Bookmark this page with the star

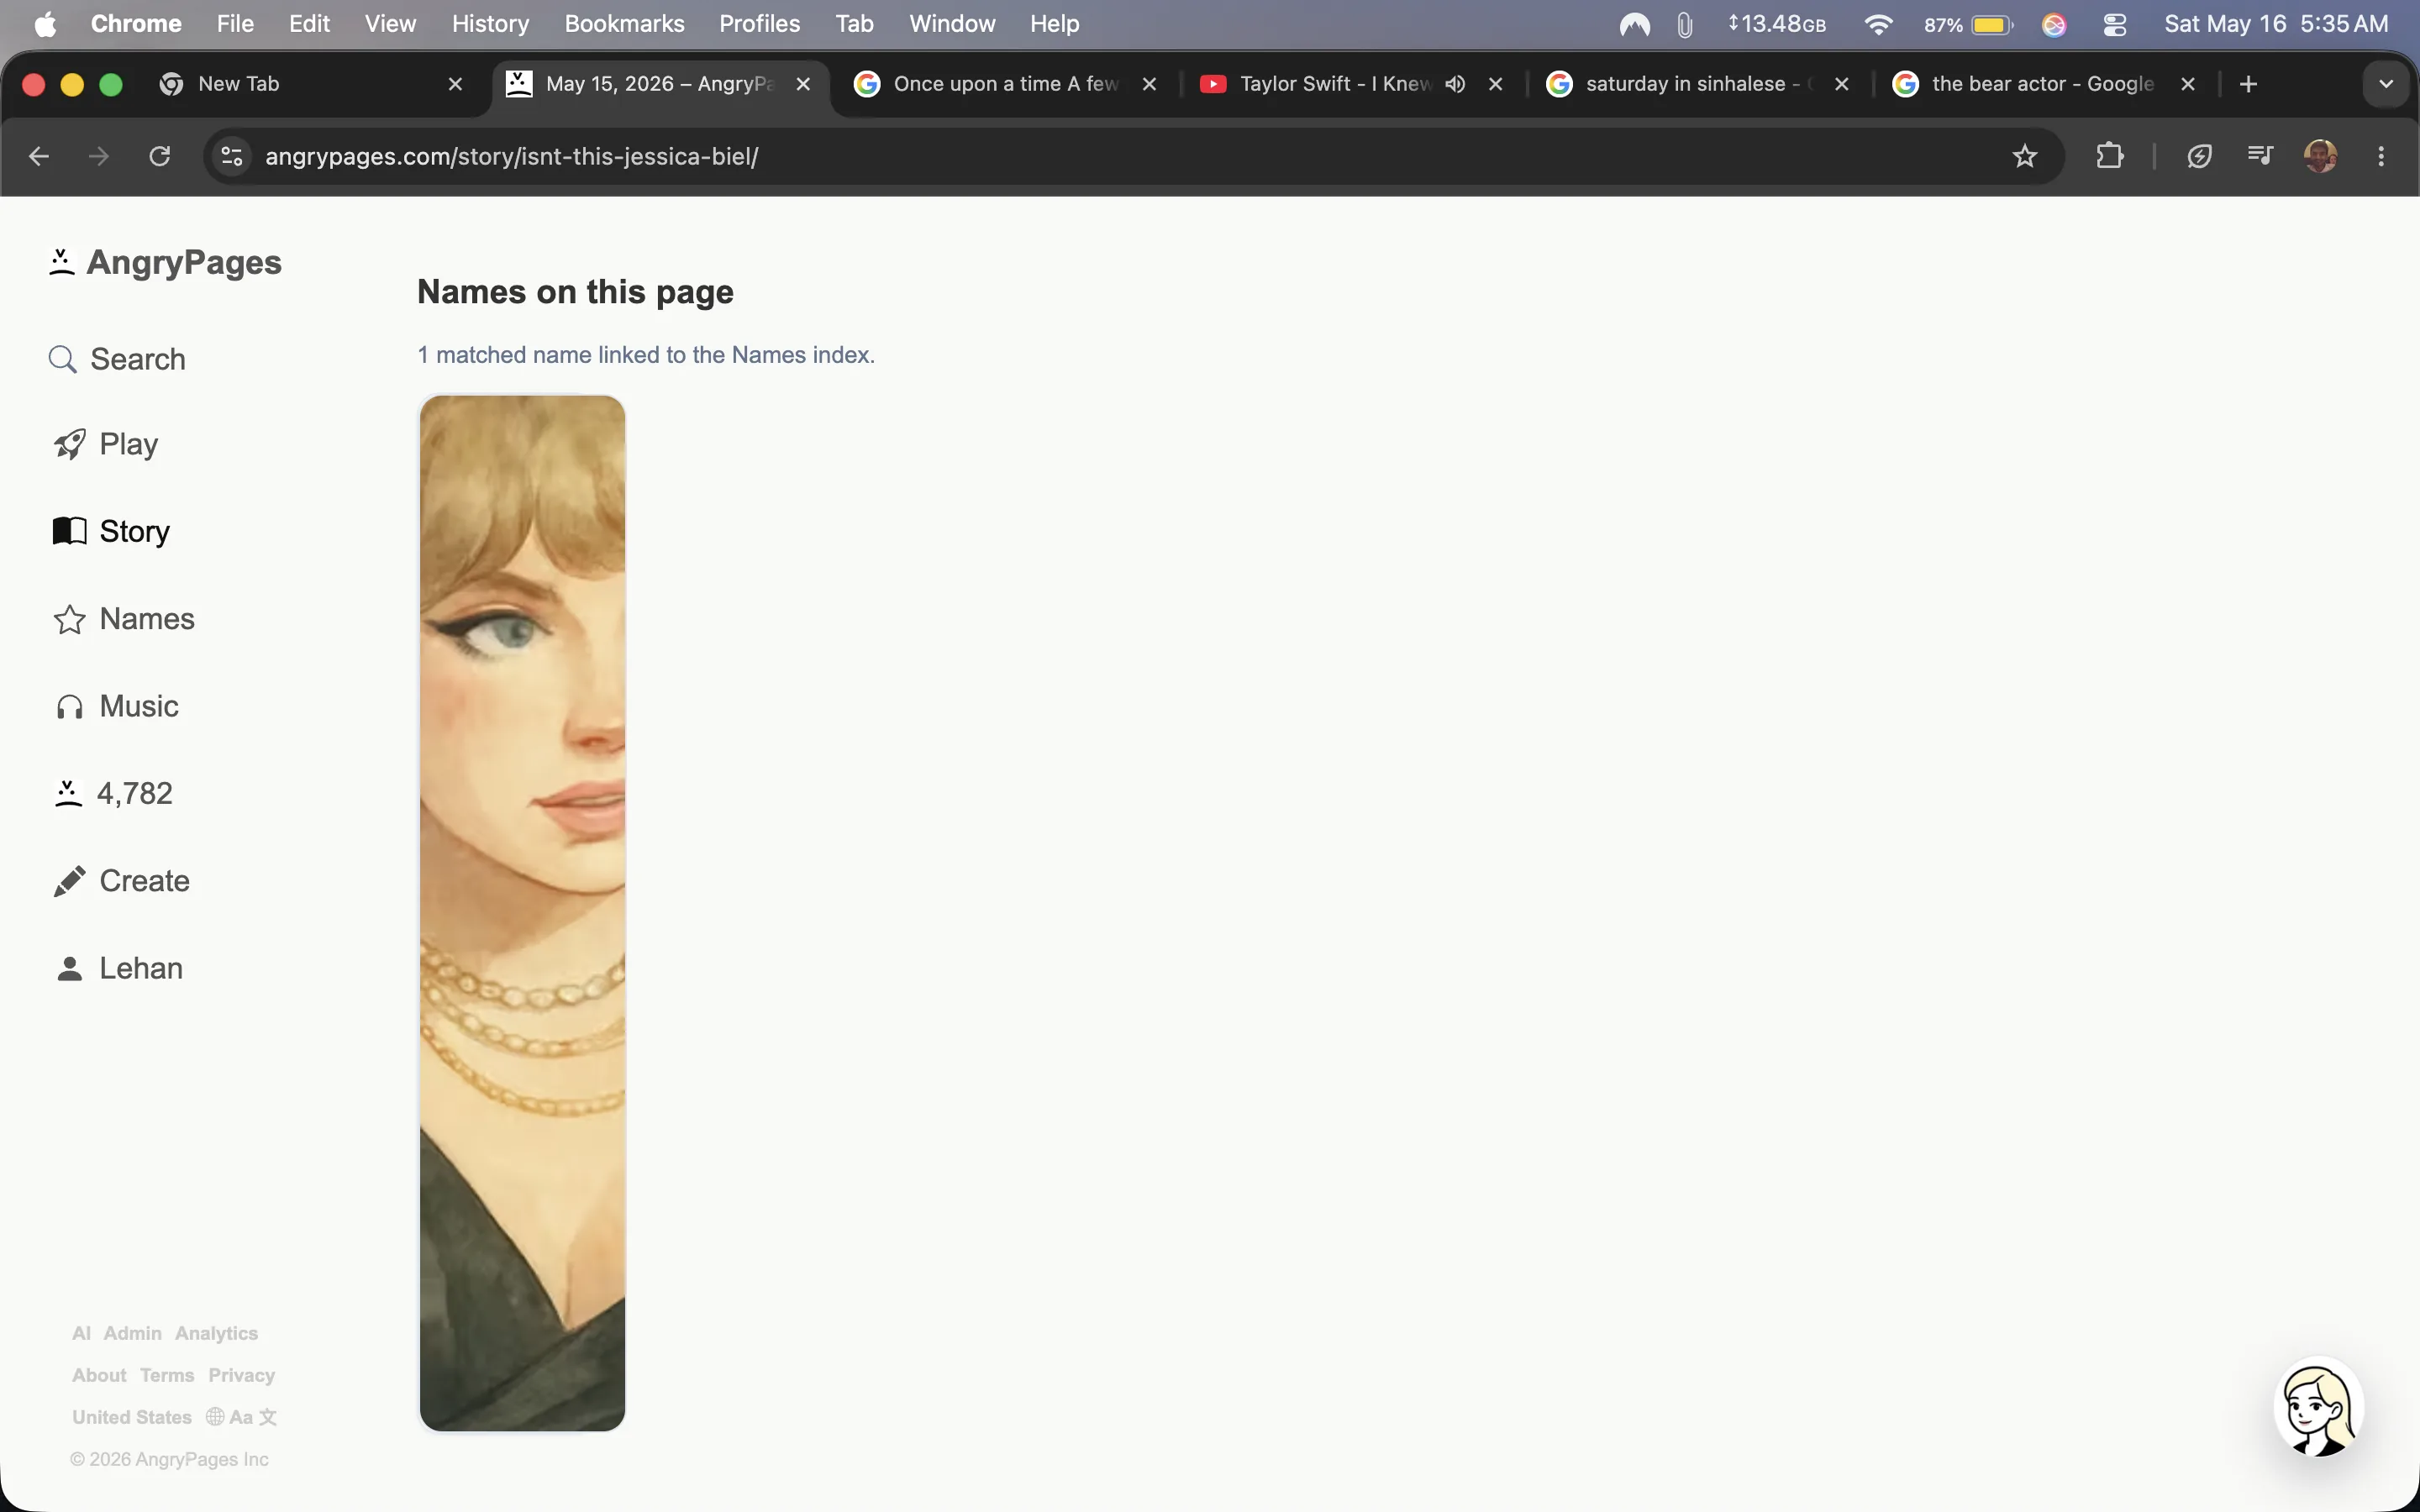point(2025,156)
